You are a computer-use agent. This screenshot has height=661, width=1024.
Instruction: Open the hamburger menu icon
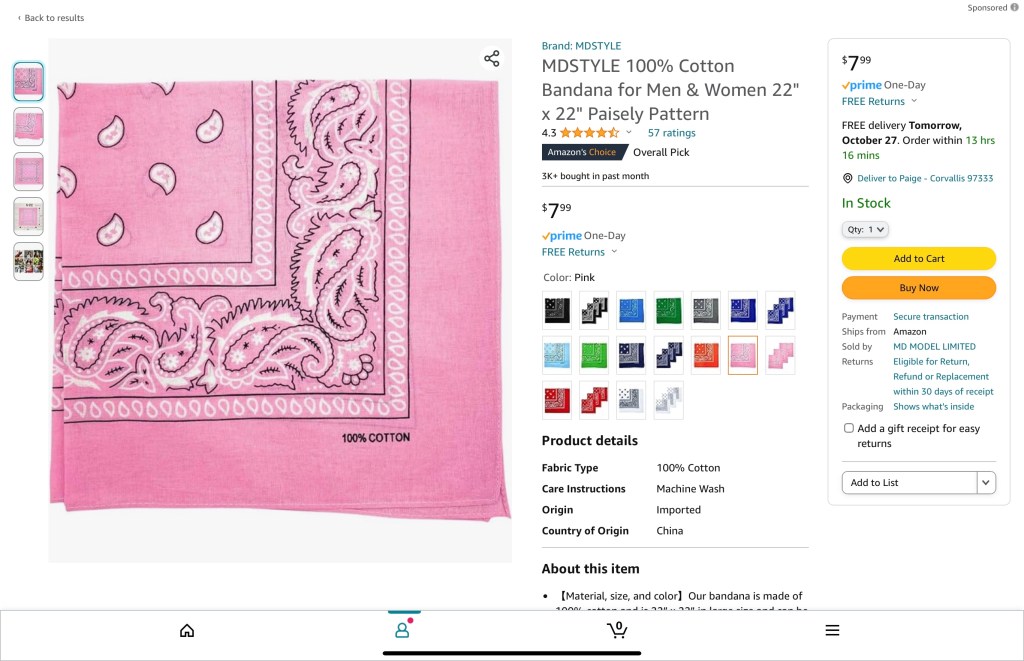coord(832,630)
